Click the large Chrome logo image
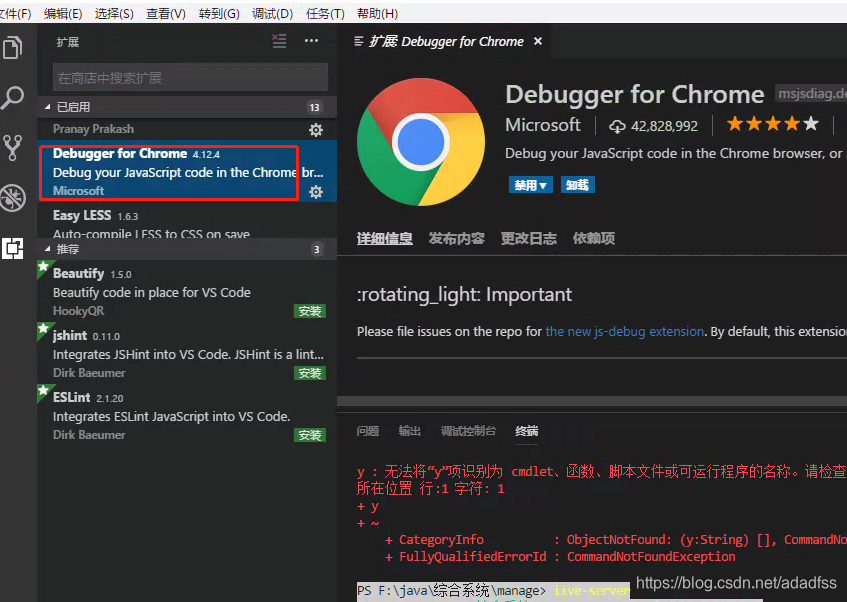This screenshot has width=847, height=602. 421,142
